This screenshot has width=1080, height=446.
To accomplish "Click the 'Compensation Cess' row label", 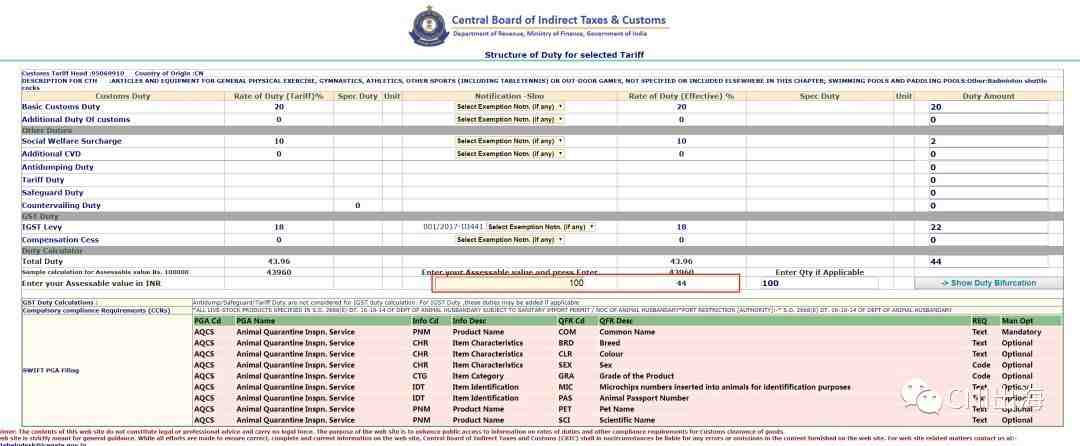I will coord(60,240).
